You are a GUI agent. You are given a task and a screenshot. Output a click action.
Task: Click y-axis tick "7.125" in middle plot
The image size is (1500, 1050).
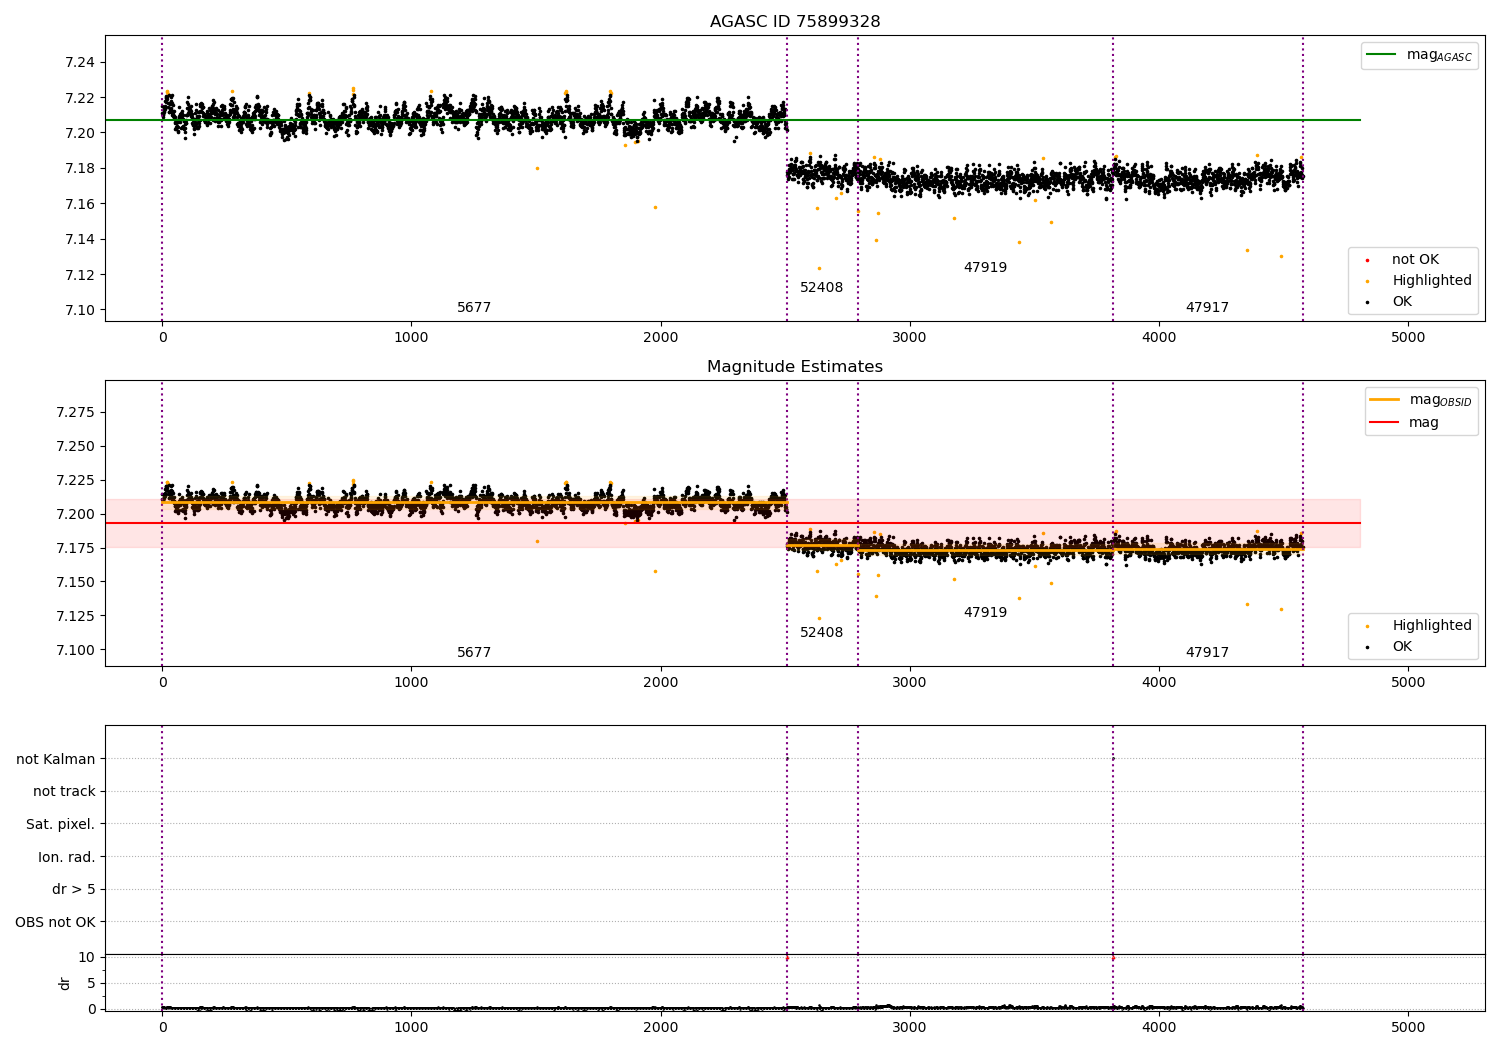[x=76, y=617]
